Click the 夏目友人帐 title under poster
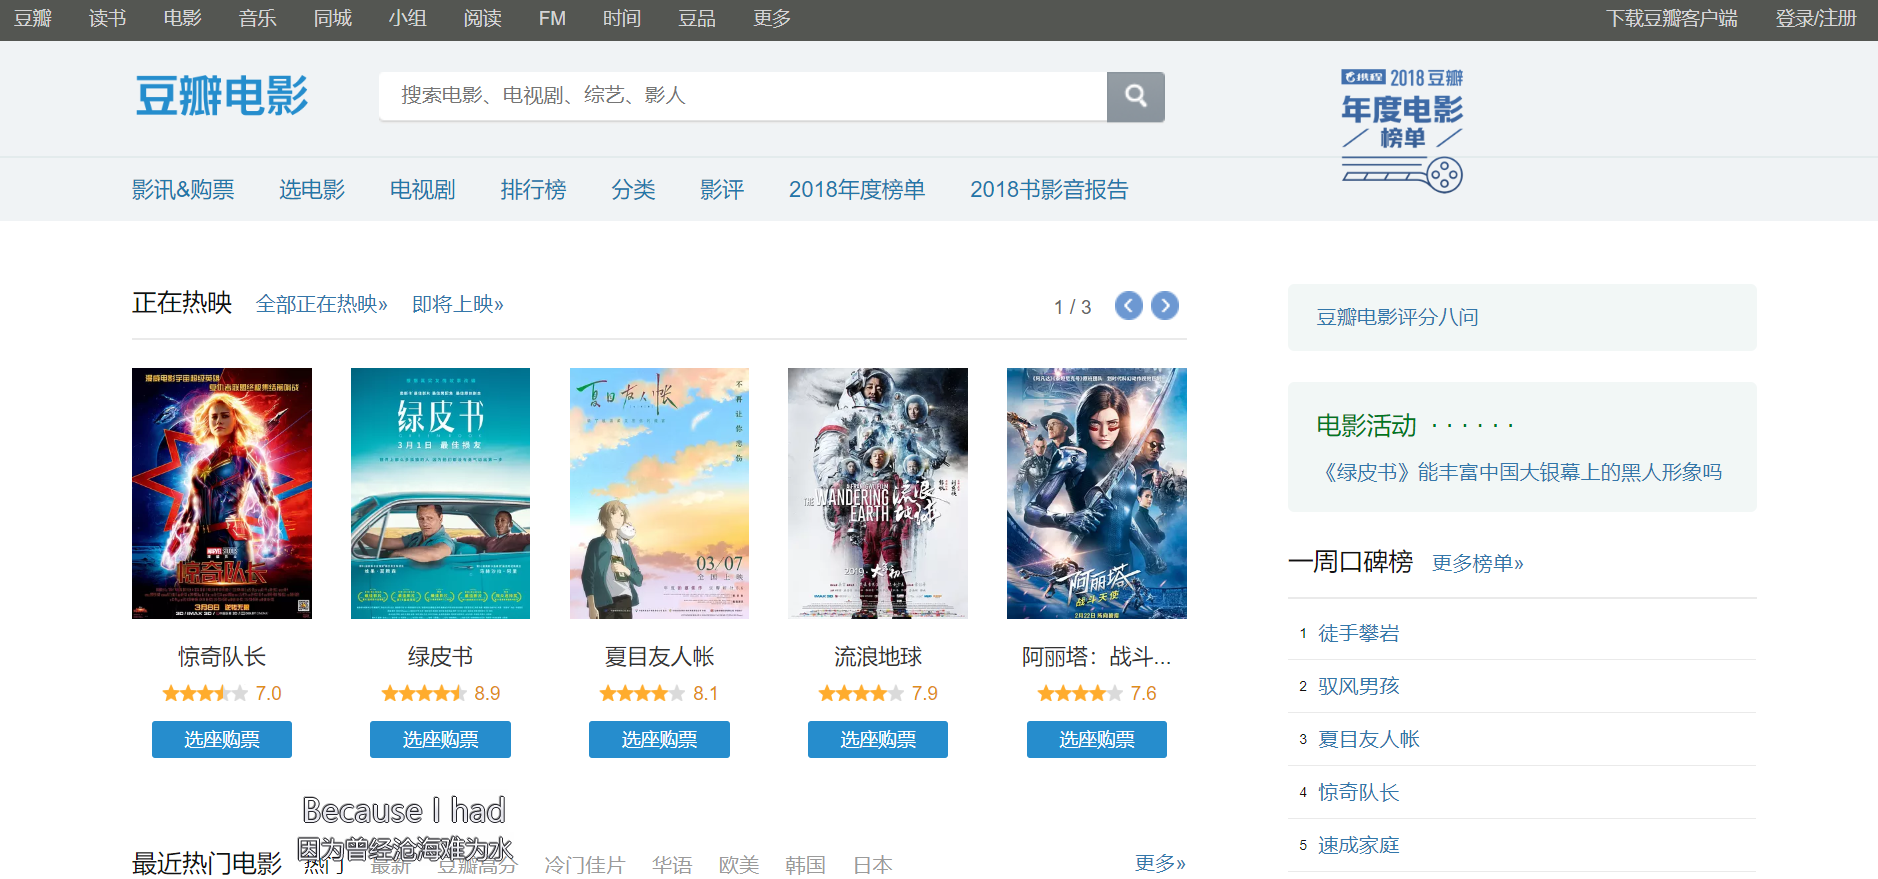The image size is (1878, 879). (659, 656)
